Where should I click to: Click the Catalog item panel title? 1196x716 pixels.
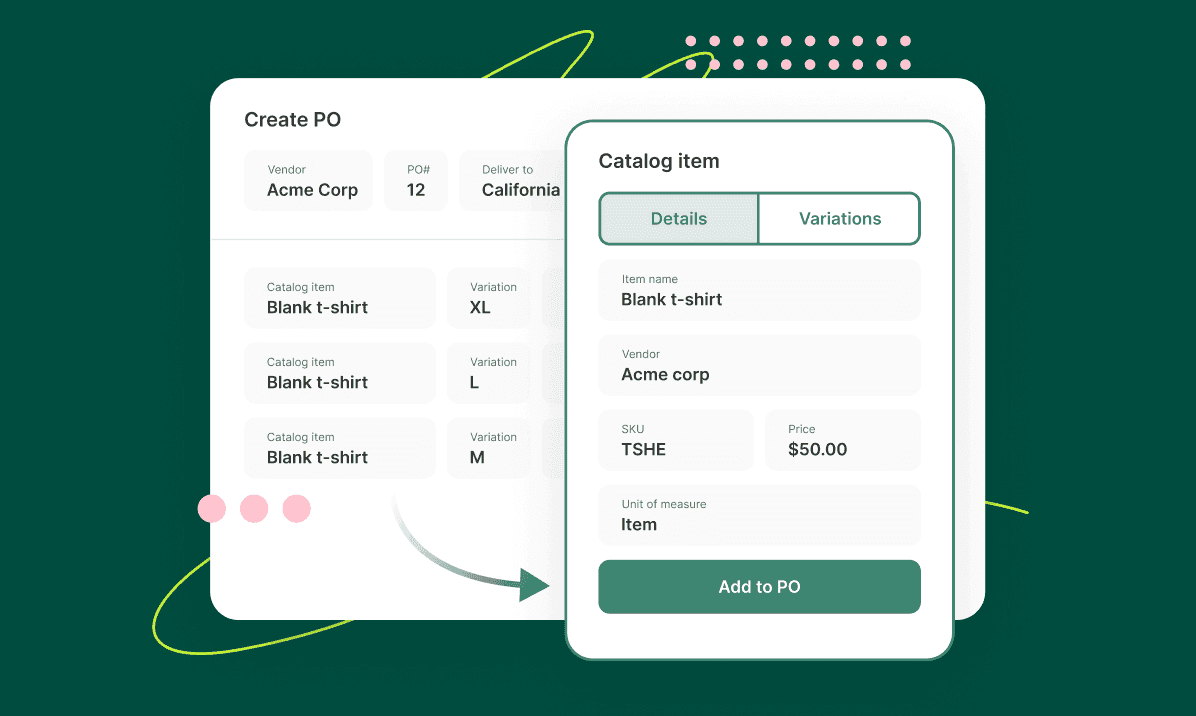(658, 160)
